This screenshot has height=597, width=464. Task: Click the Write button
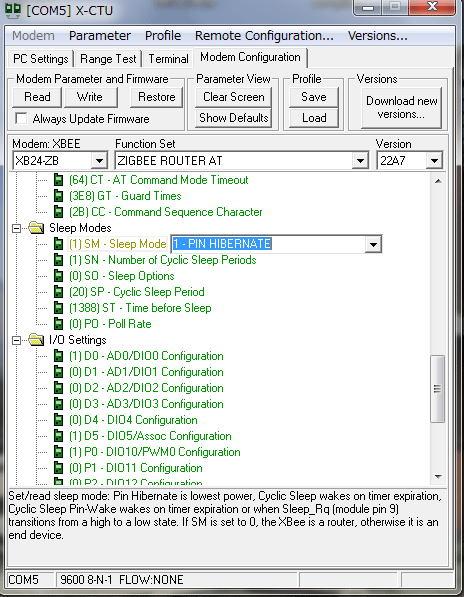click(x=90, y=97)
